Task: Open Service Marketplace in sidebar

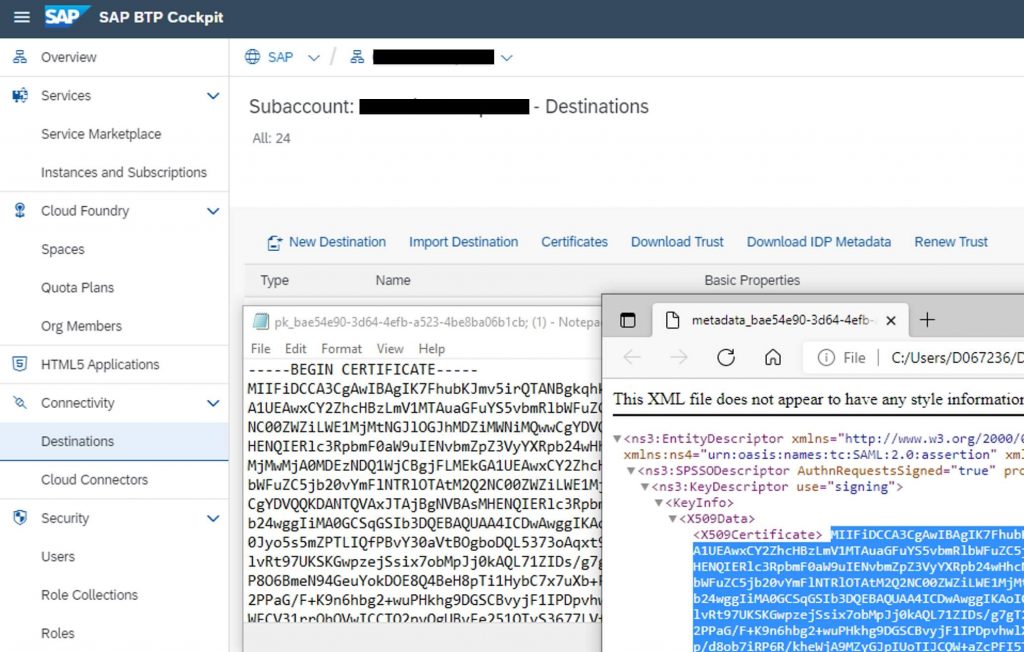Action: [x=101, y=134]
